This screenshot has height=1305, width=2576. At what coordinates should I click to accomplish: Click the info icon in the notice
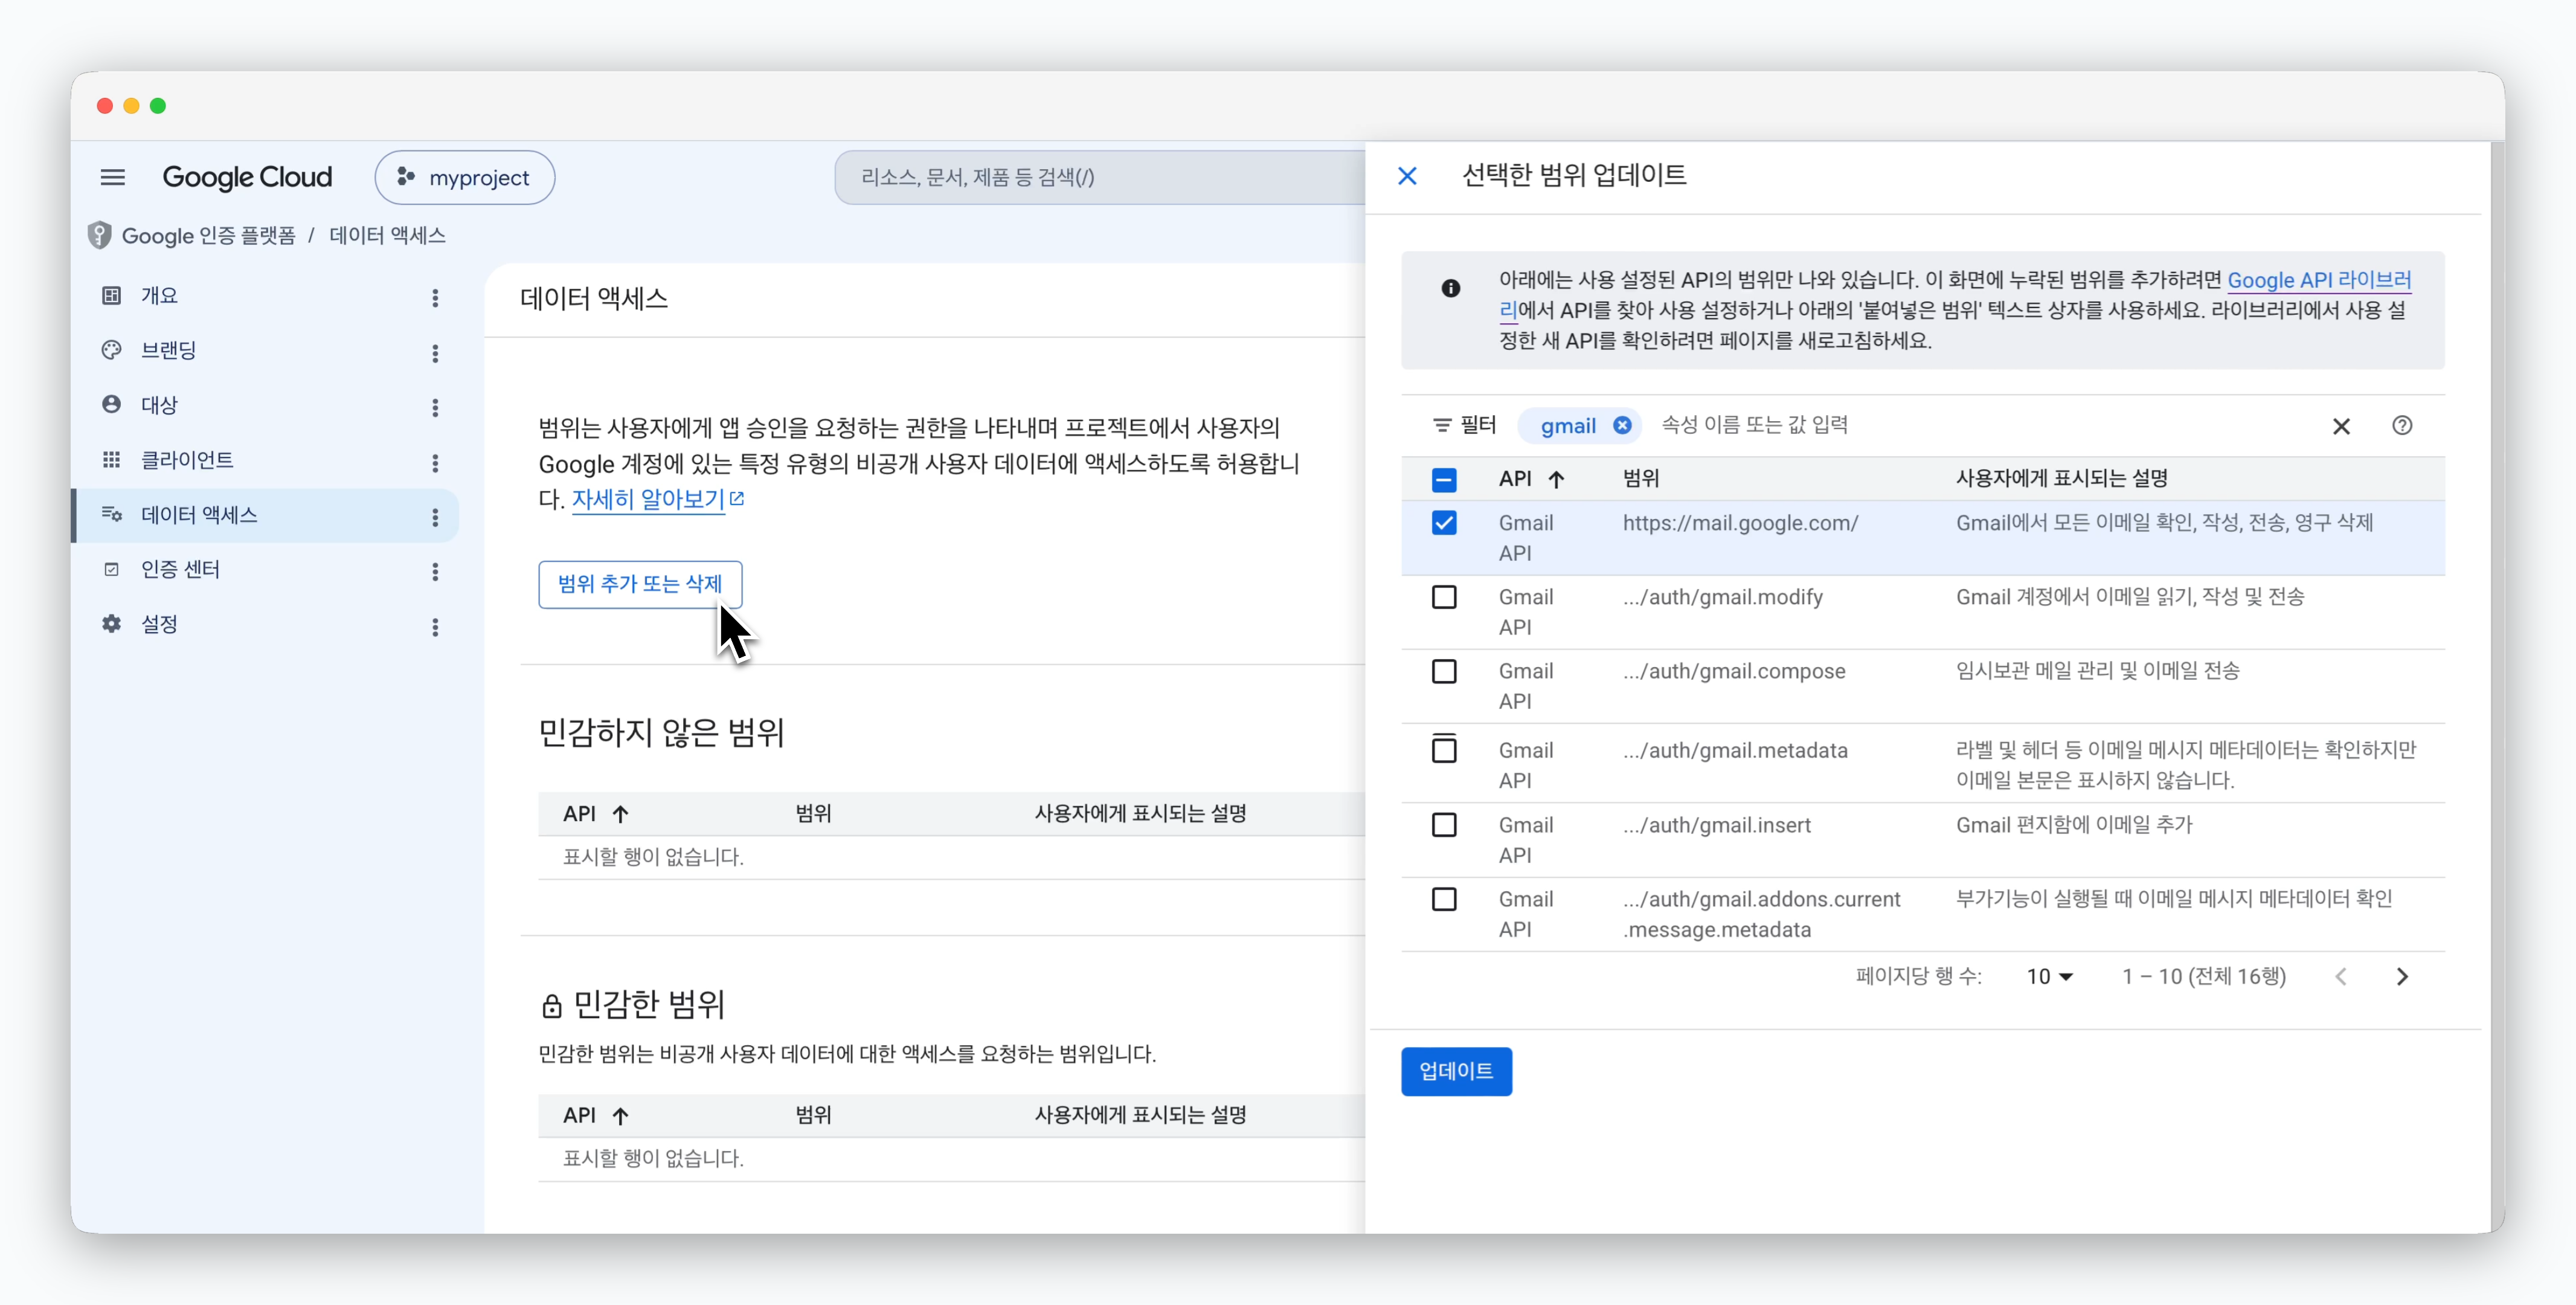pyautogui.click(x=1450, y=289)
